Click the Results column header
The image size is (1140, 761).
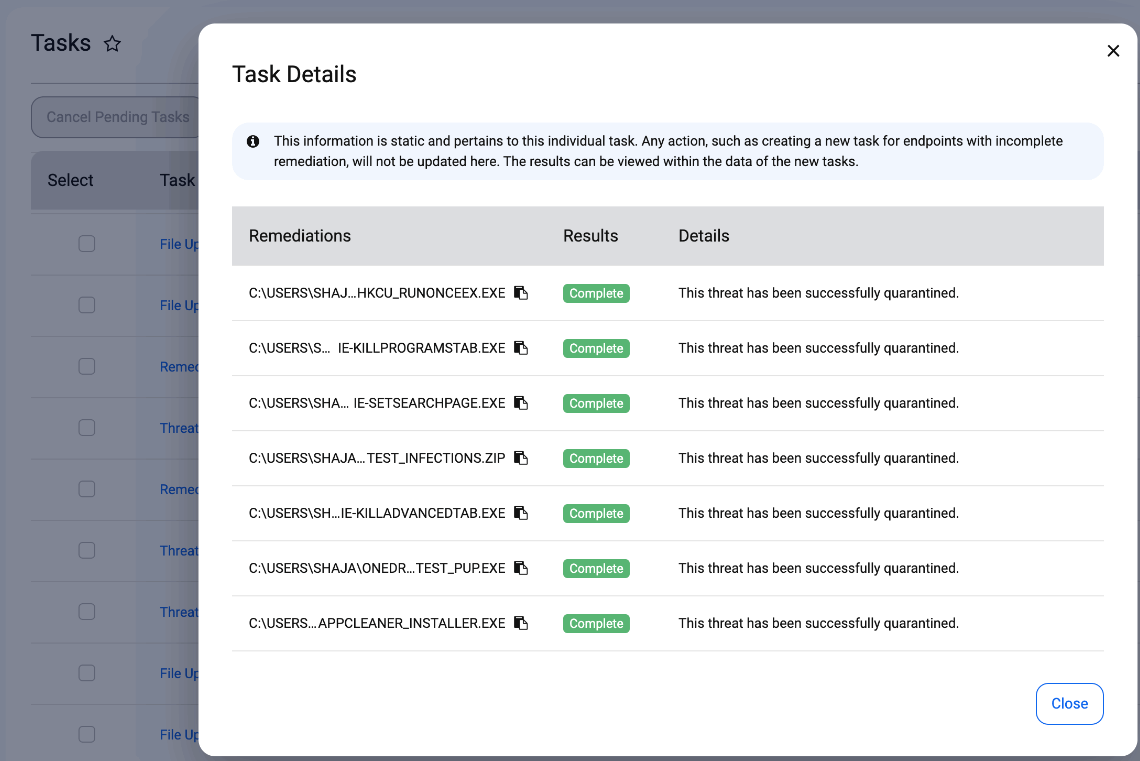click(590, 235)
